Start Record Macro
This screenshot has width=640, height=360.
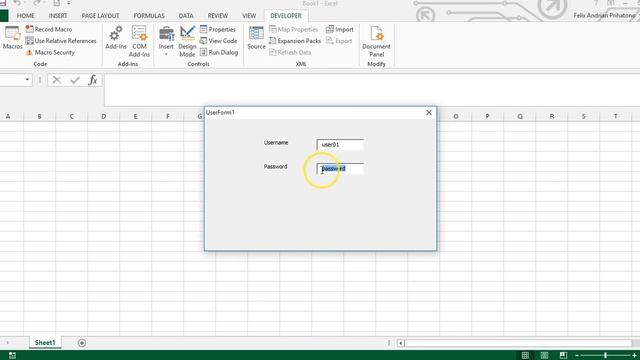coord(49,29)
